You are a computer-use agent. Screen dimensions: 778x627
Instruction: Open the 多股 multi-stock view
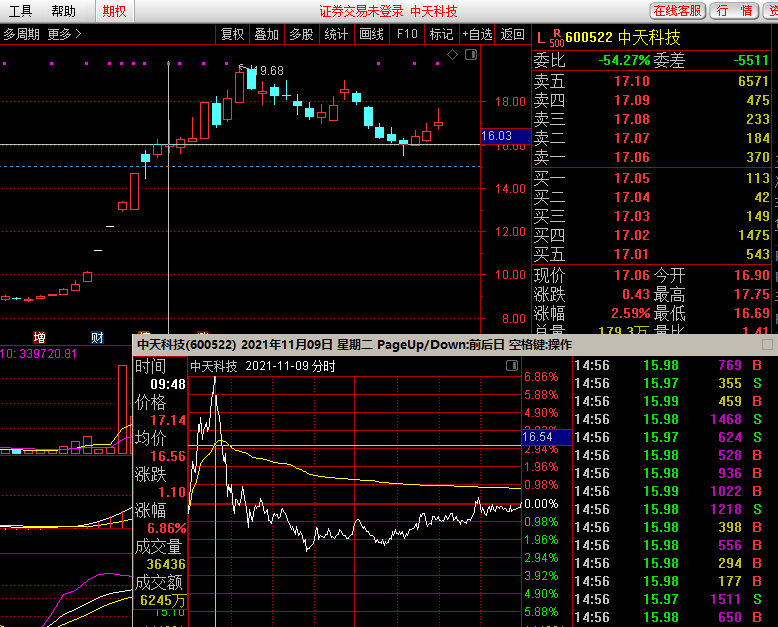tap(301, 34)
